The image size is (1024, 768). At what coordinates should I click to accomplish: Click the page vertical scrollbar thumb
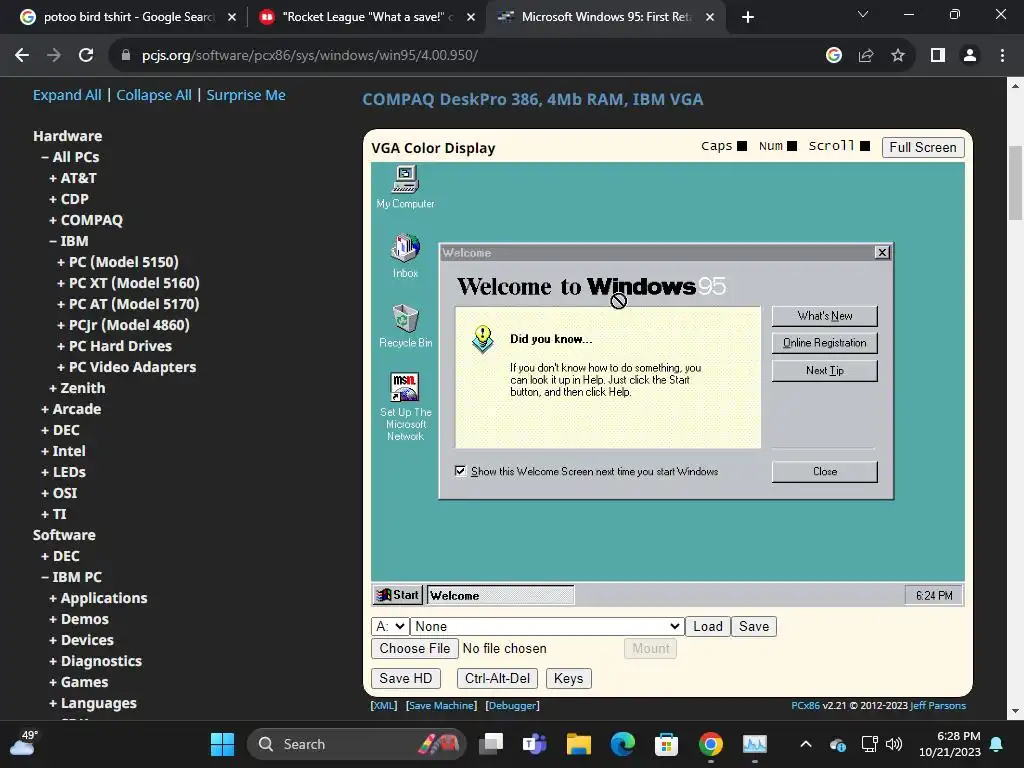pos(1015,184)
